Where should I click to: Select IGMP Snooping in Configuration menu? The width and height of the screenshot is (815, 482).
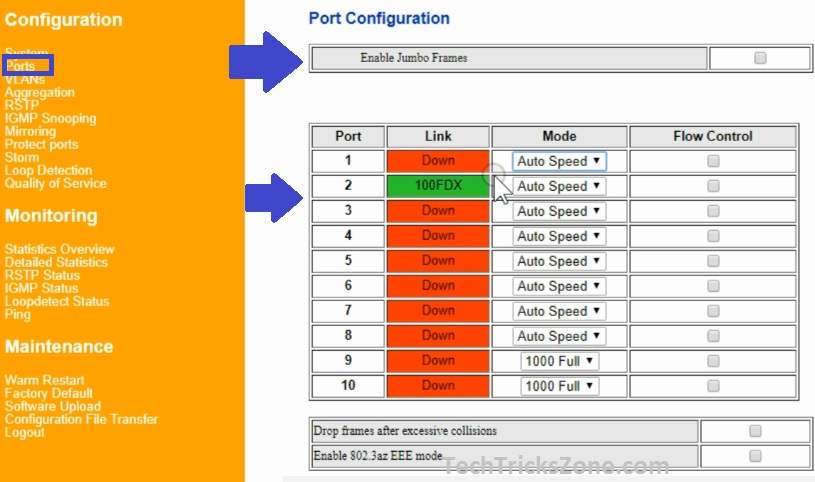pyautogui.click(x=50, y=118)
